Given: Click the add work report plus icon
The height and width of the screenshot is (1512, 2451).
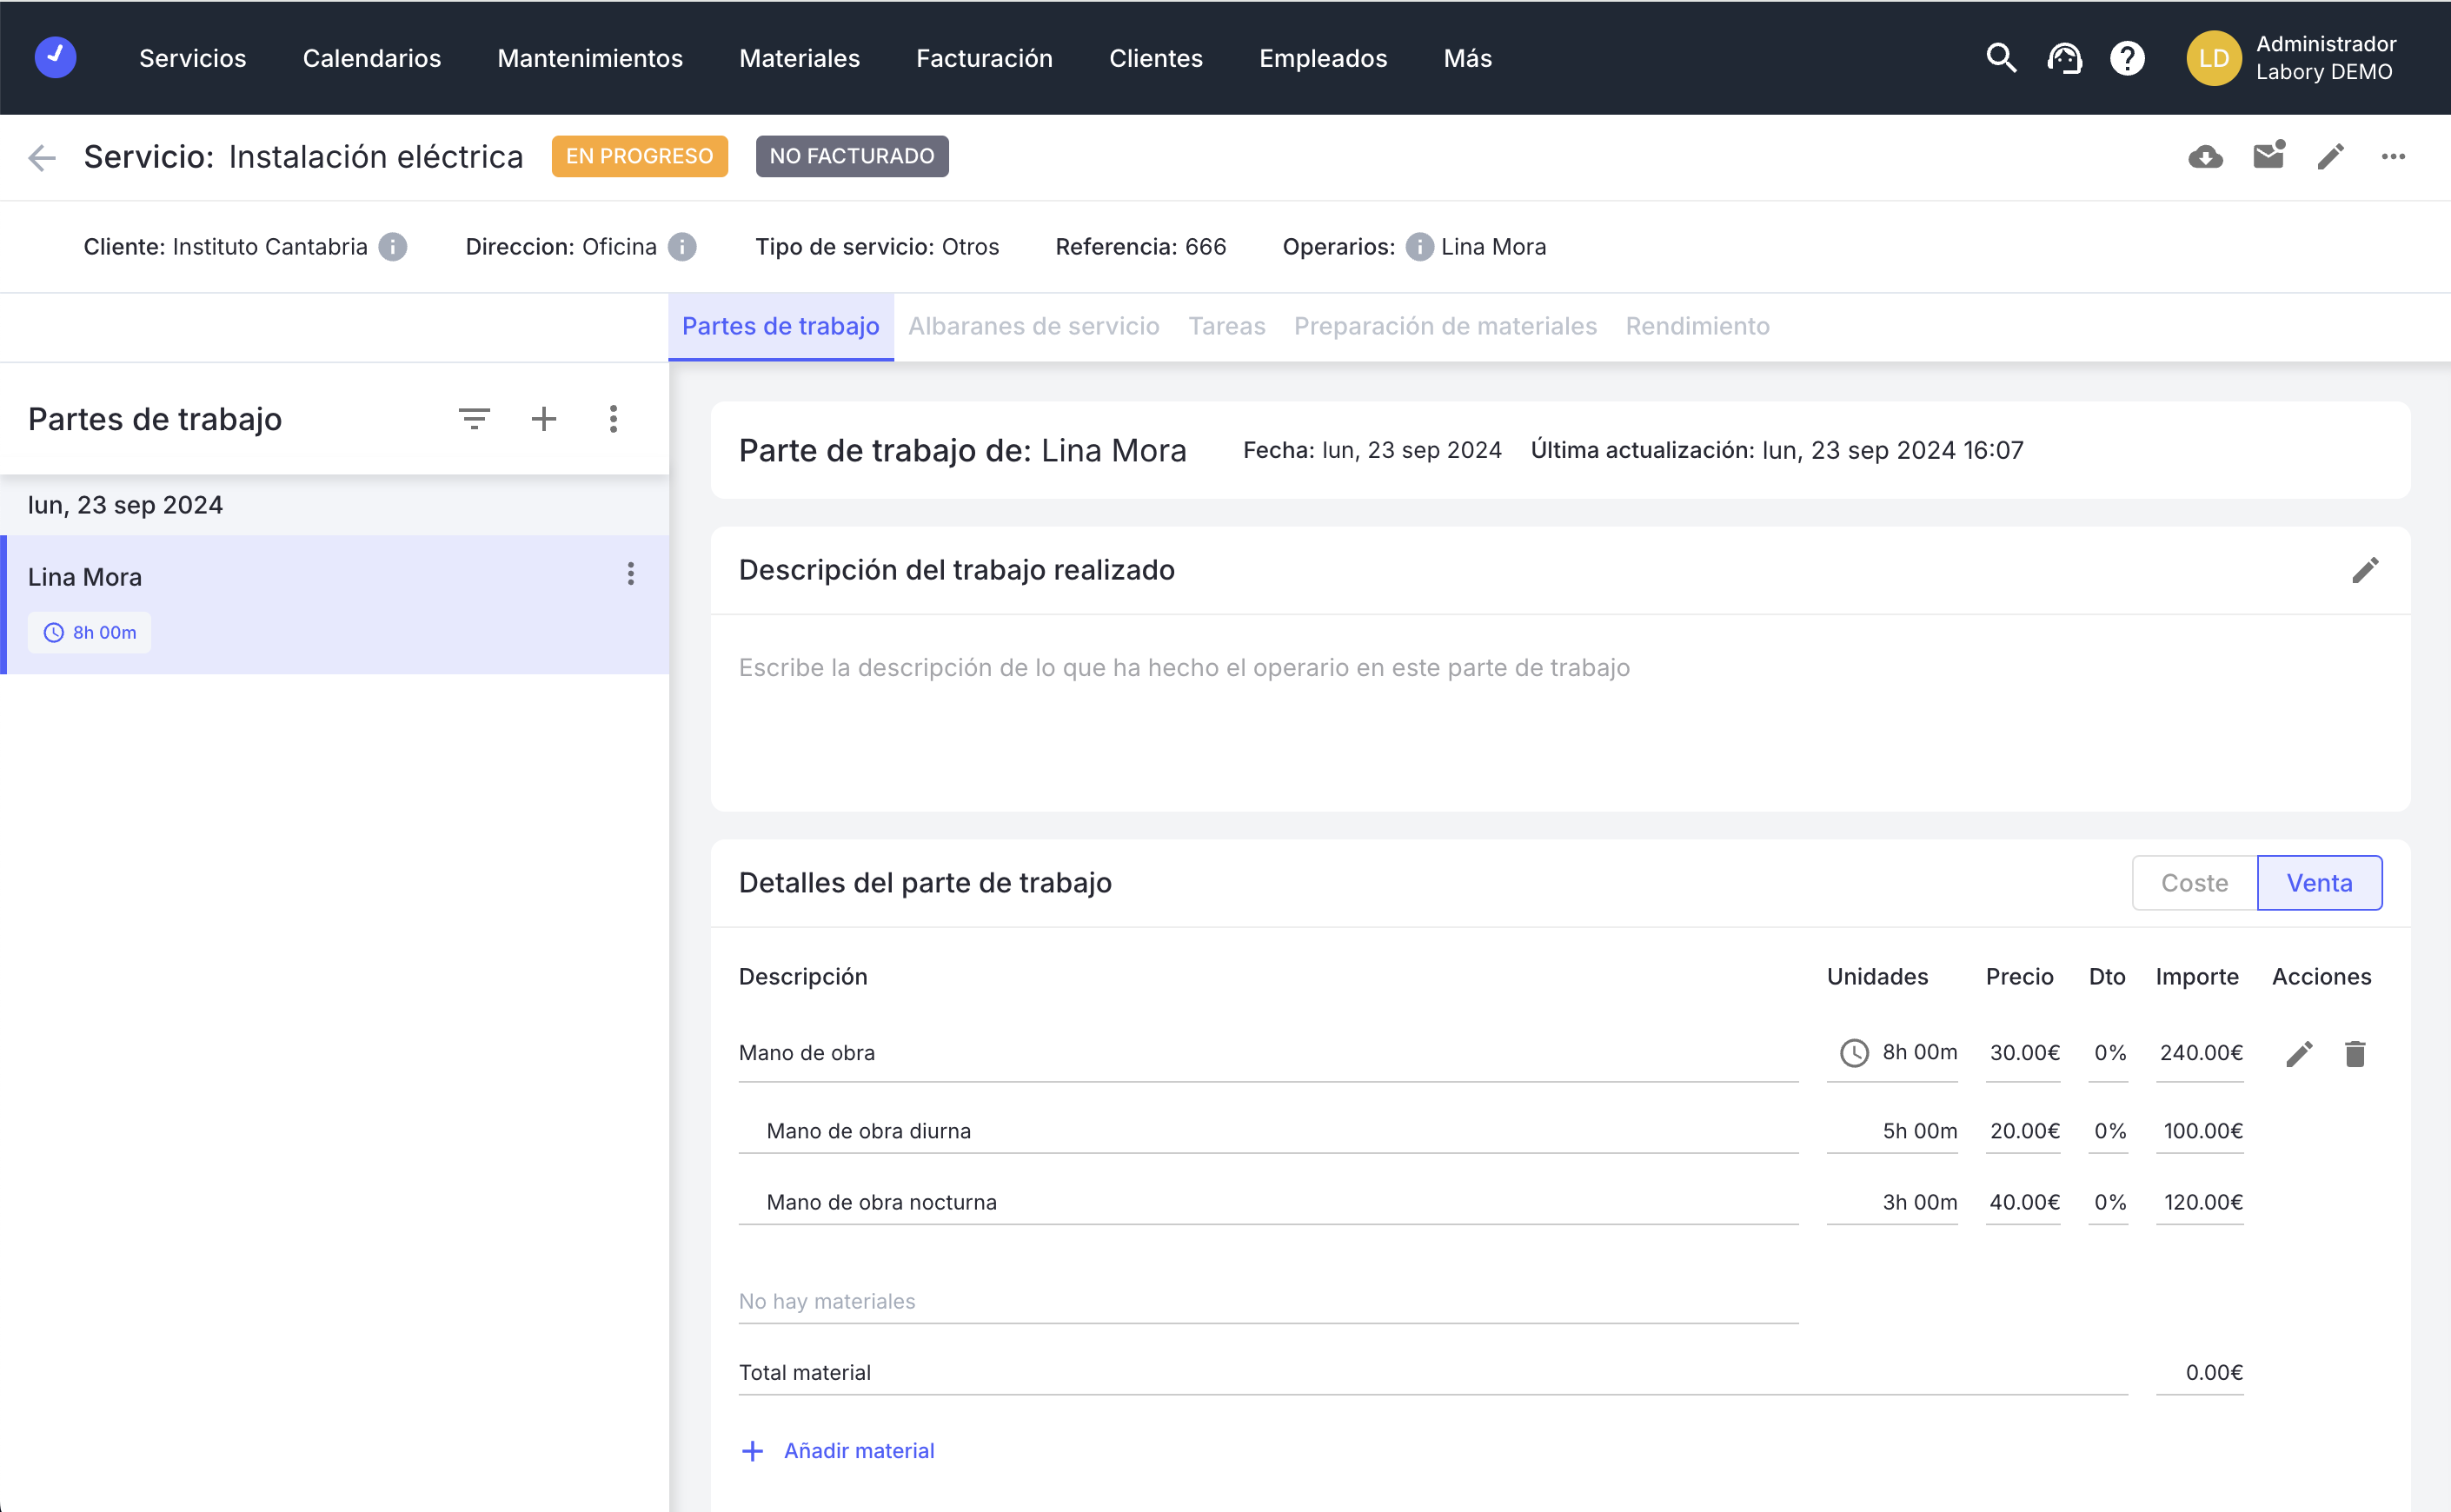Looking at the screenshot, I should coord(543,419).
